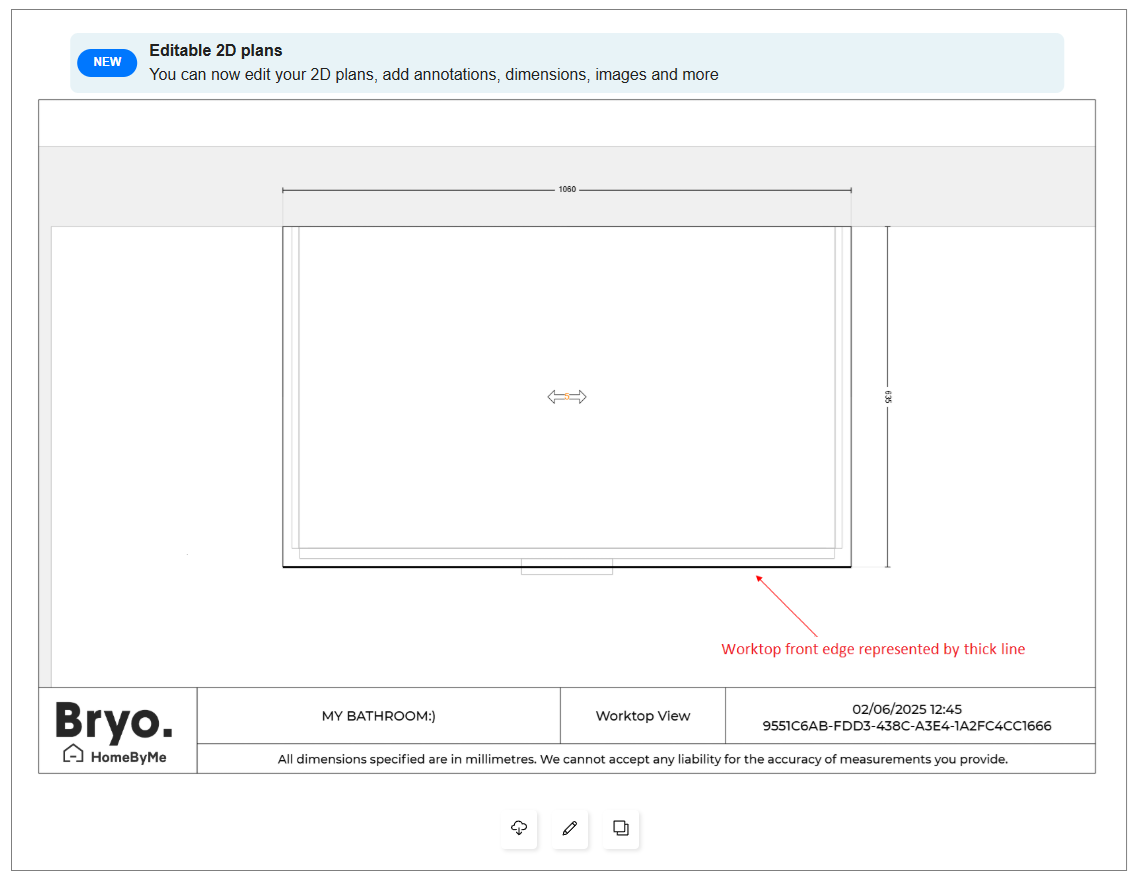Click the MY BATHROOM:) project title cell
1133x882 pixels.
378,716
